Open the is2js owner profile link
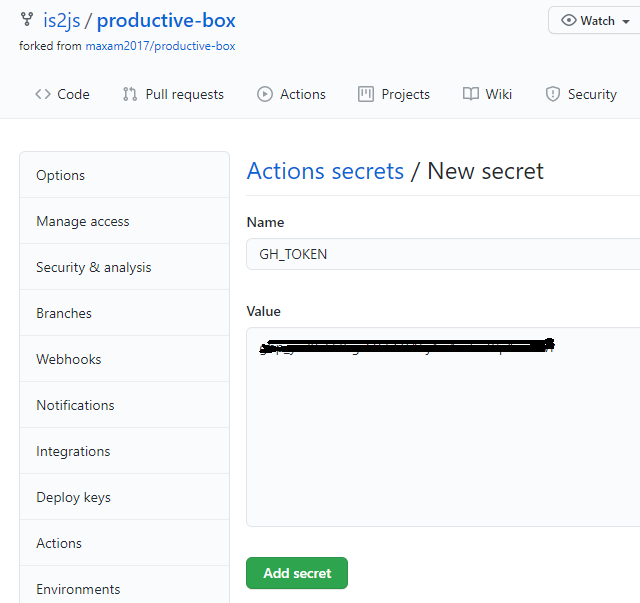Image resolution: width=640 pixels, height=603 pixels. click(x=62, y=20)
